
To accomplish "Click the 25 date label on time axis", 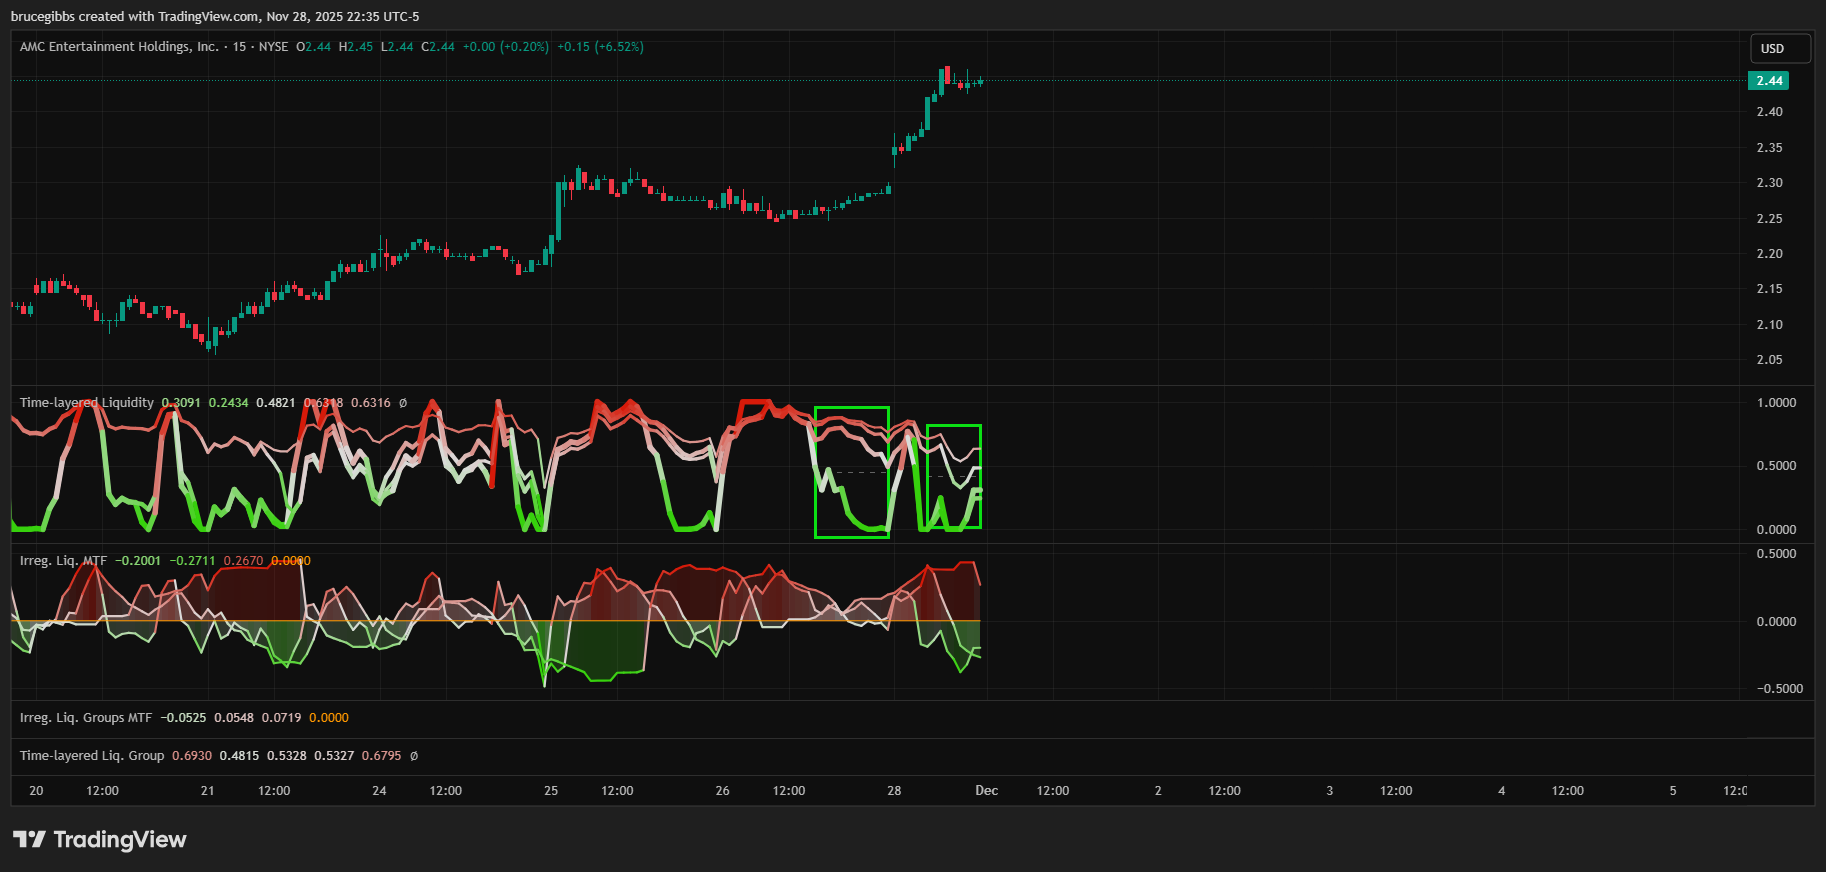I will [x=551, y=791].
